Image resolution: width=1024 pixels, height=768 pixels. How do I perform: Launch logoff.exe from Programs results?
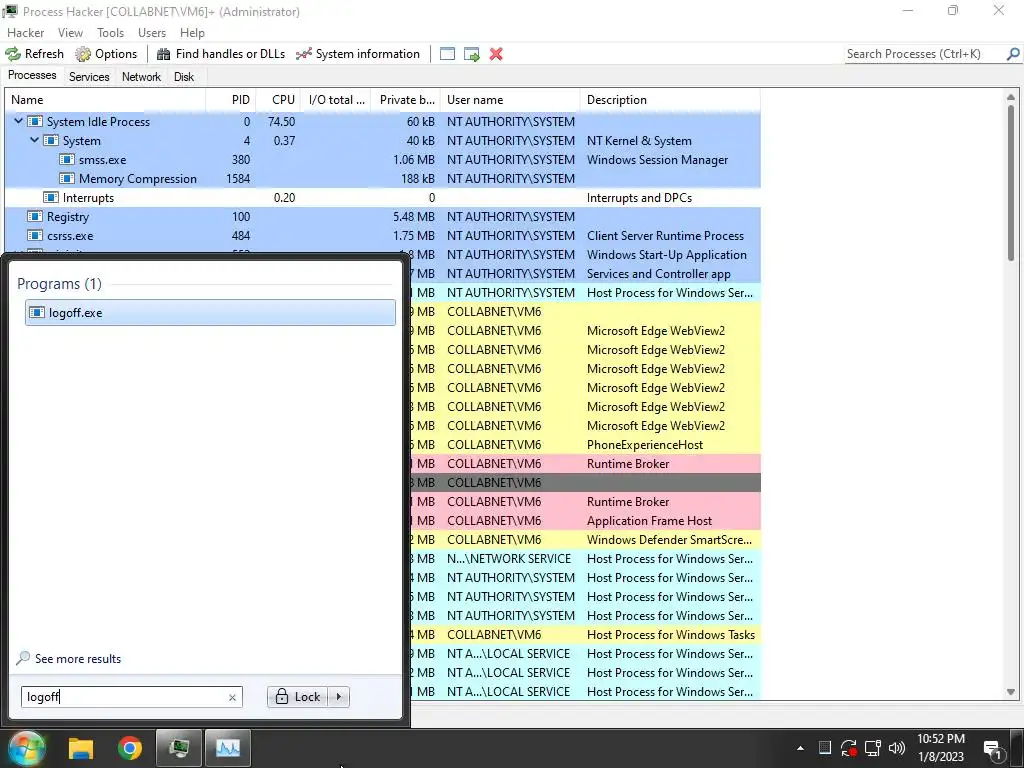click(210, 313)
